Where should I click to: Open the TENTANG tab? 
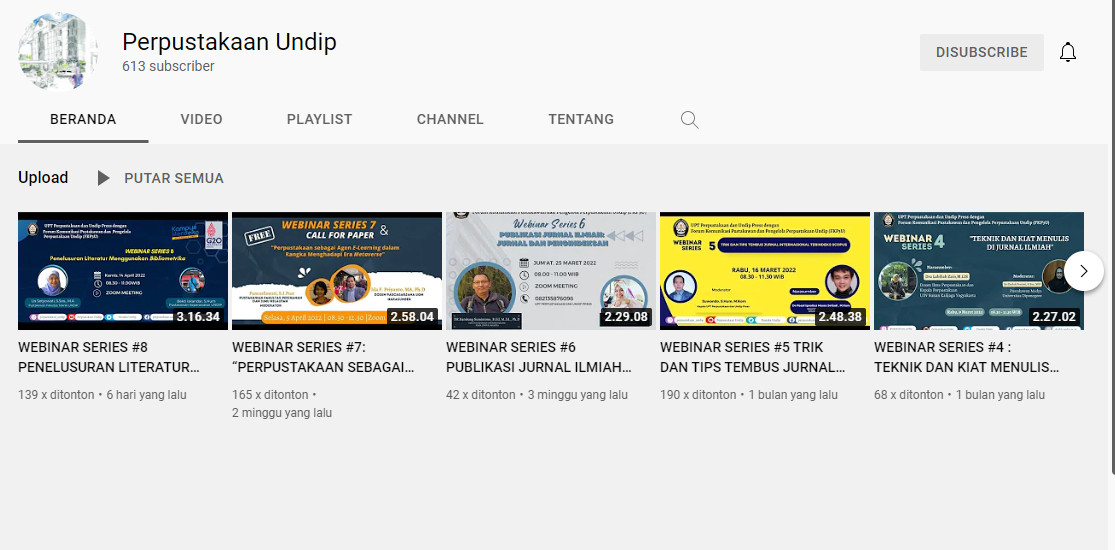click(x=581, y=120)
